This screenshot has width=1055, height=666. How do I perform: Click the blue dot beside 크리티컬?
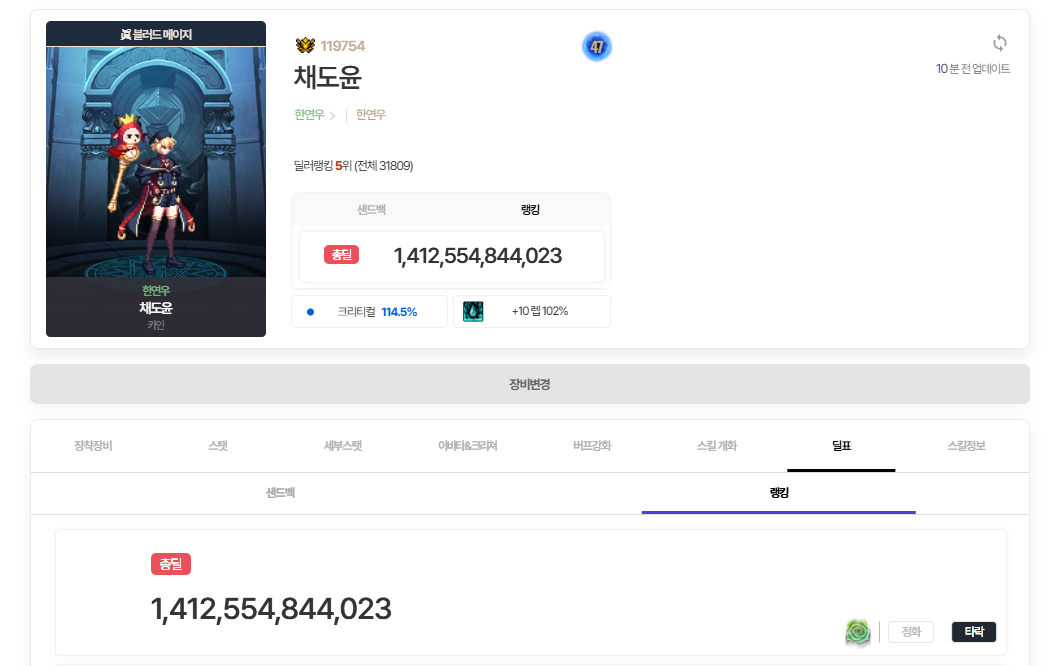coord(310,312)
